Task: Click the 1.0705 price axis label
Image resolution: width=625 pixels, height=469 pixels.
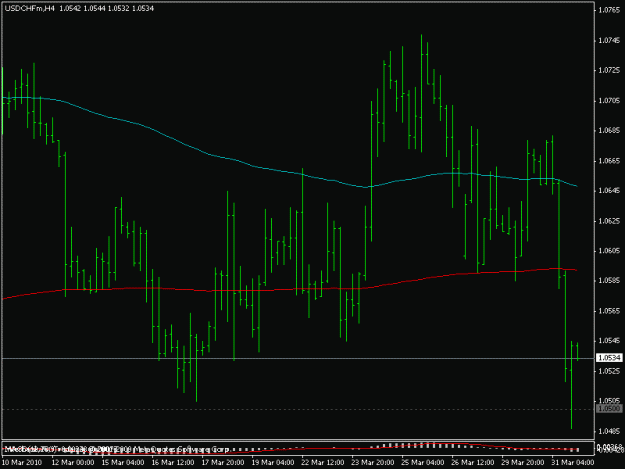Action: point(609,100)
